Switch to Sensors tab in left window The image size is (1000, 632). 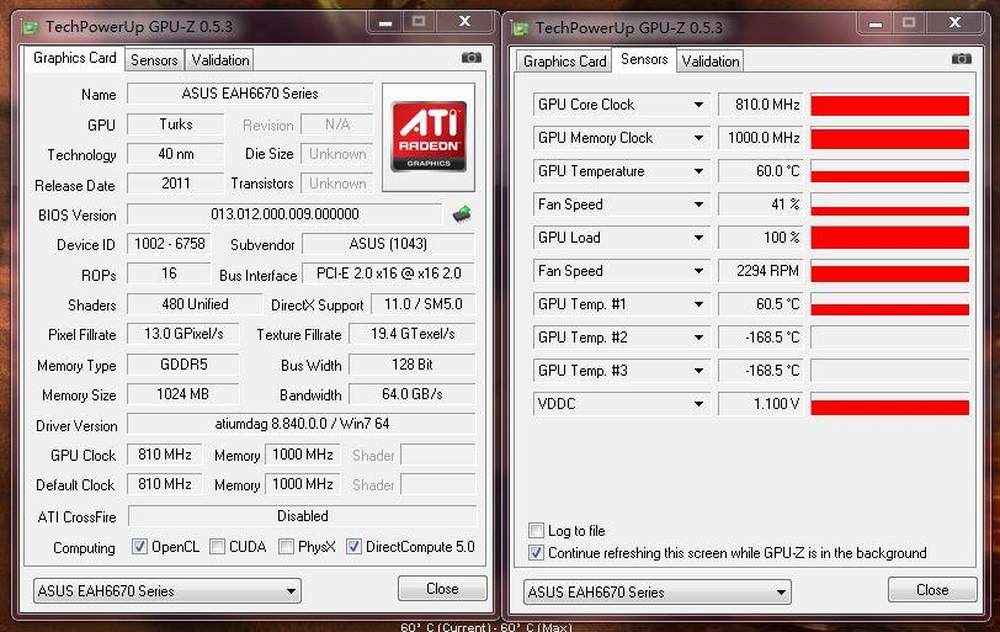(x=154, y=60)
